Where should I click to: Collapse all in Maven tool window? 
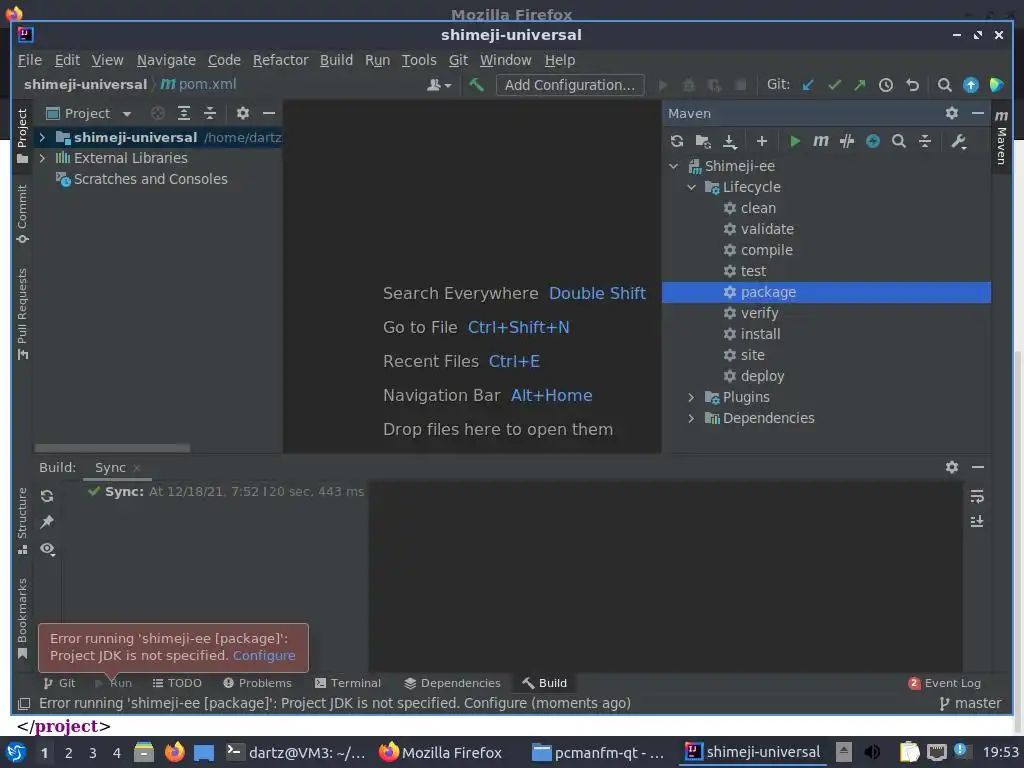tap(925, 141)
